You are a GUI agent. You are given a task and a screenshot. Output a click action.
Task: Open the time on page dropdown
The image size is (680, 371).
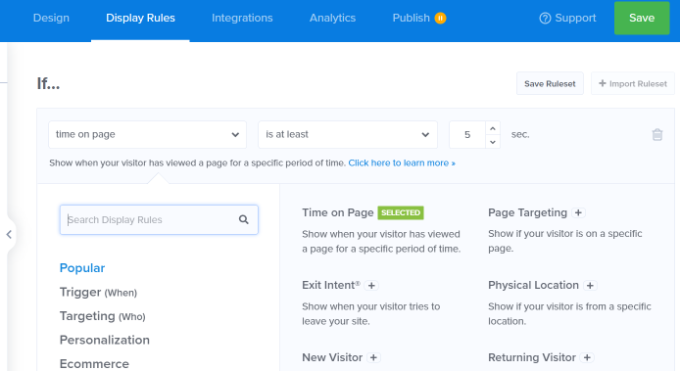147,135
